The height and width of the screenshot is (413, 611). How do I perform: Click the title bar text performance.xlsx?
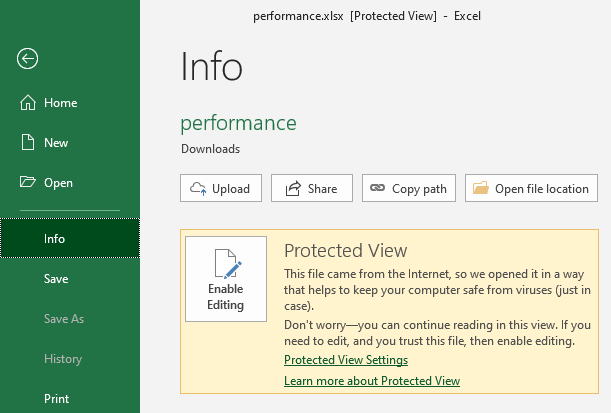click(x=298, y=16)
